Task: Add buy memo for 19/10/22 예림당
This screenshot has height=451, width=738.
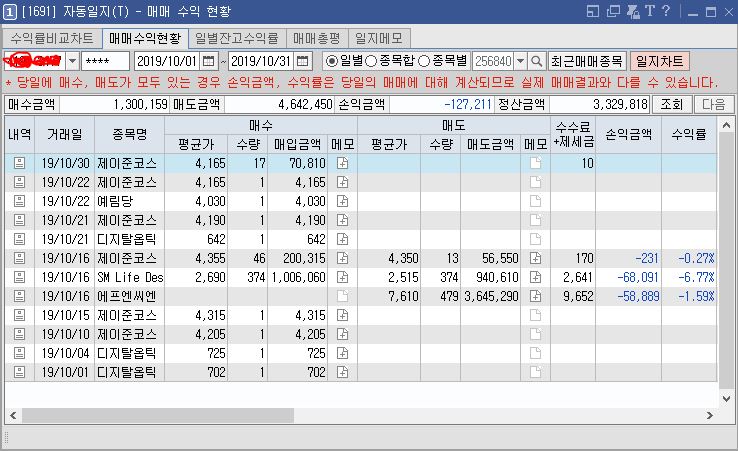Action: click(343, 201)
